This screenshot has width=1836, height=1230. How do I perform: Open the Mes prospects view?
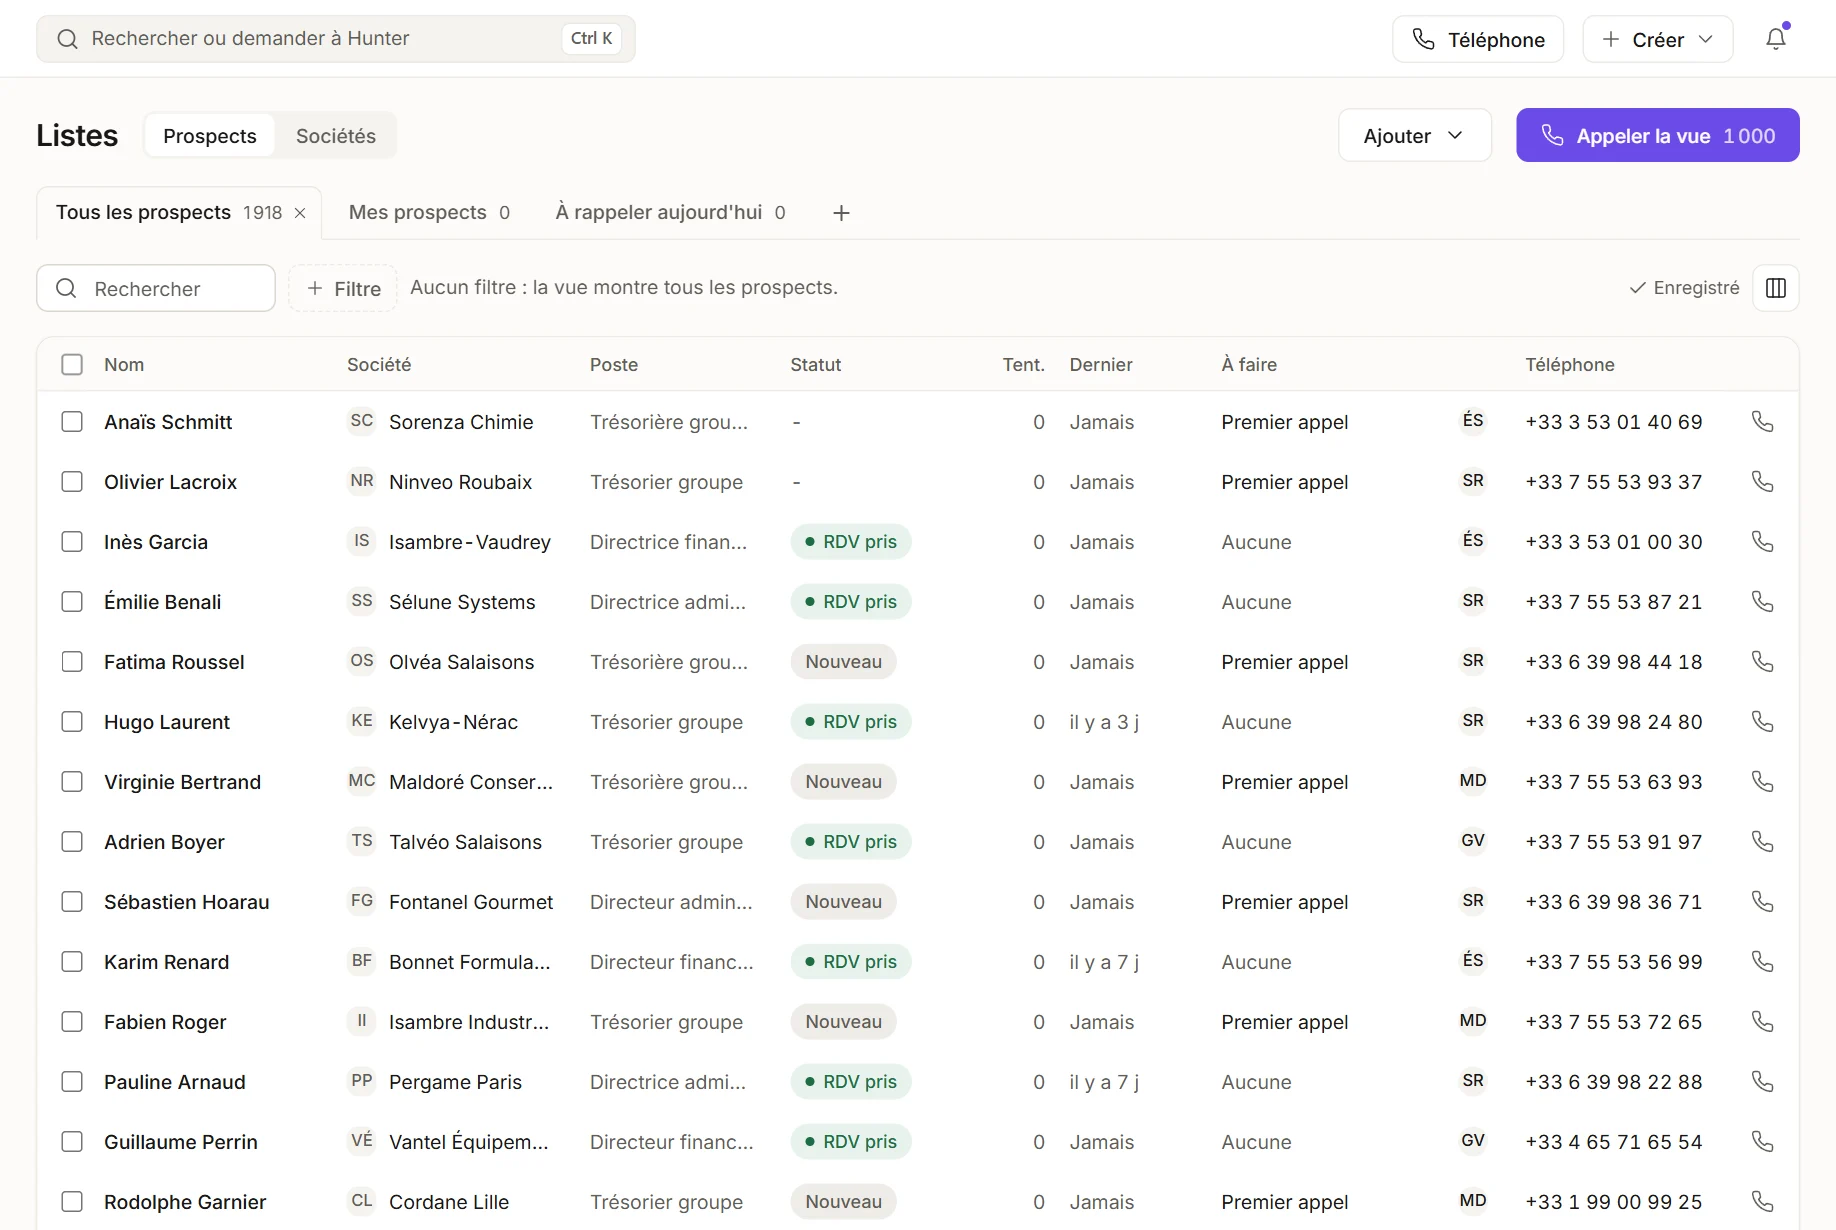click(429, 212)
